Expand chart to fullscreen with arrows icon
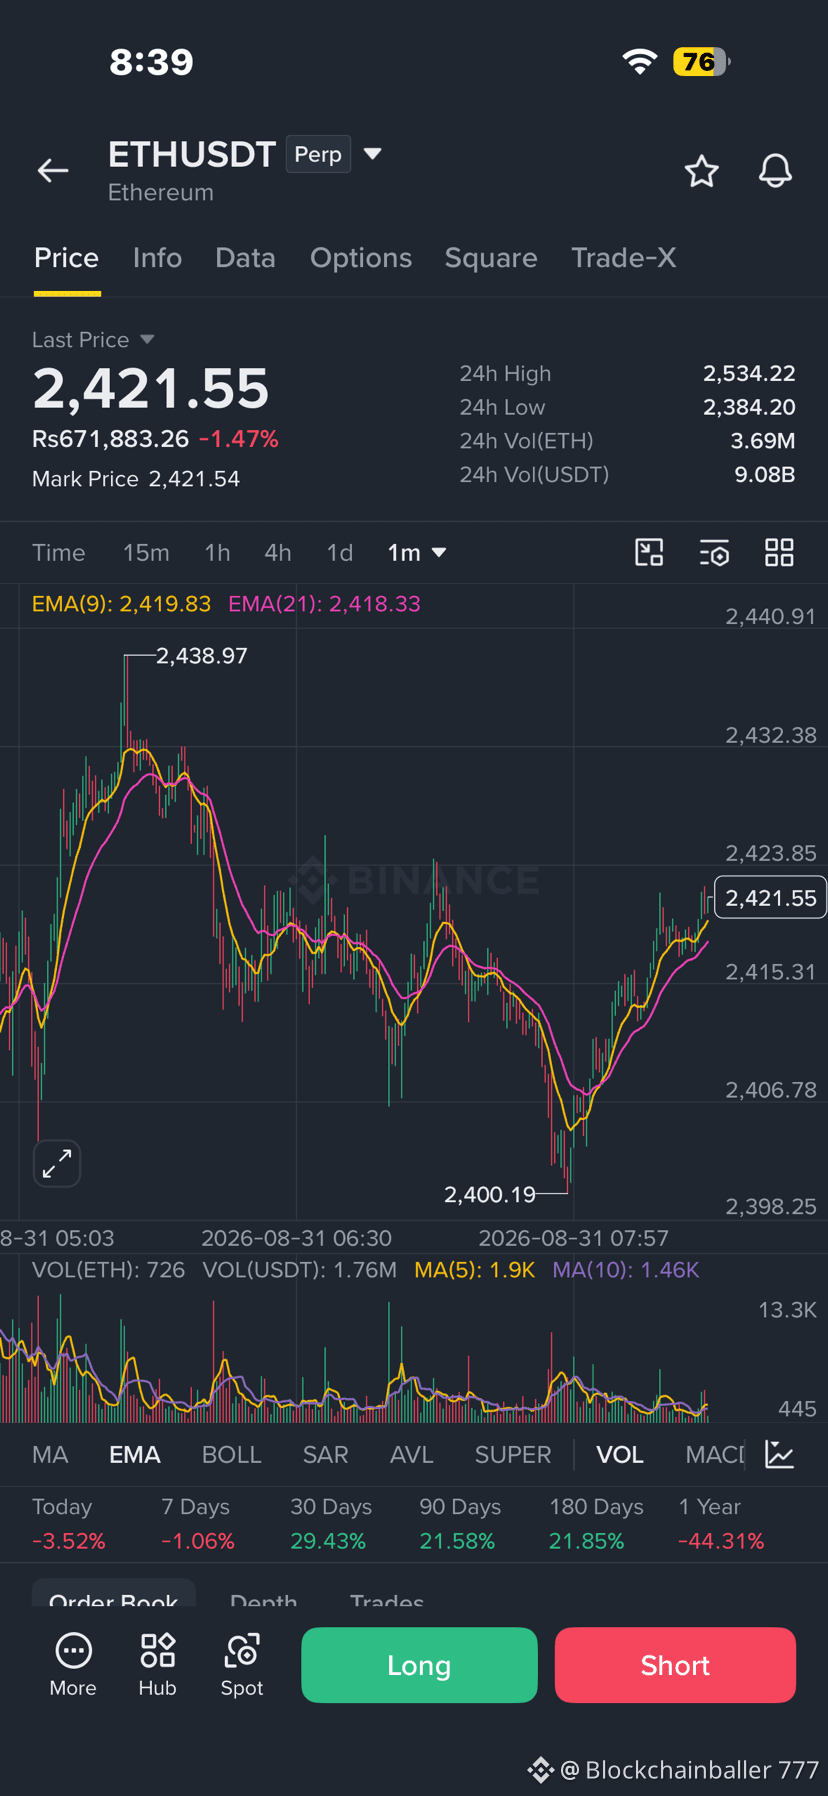 (x=57, y=1163)
